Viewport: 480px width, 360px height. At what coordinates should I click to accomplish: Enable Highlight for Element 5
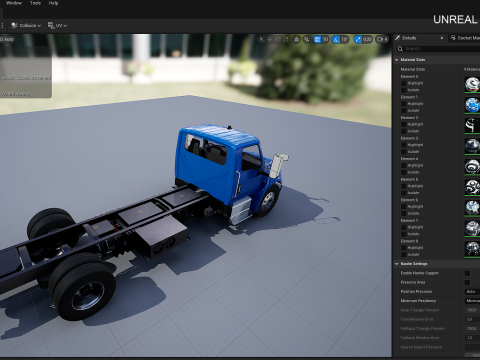(403, 186)
